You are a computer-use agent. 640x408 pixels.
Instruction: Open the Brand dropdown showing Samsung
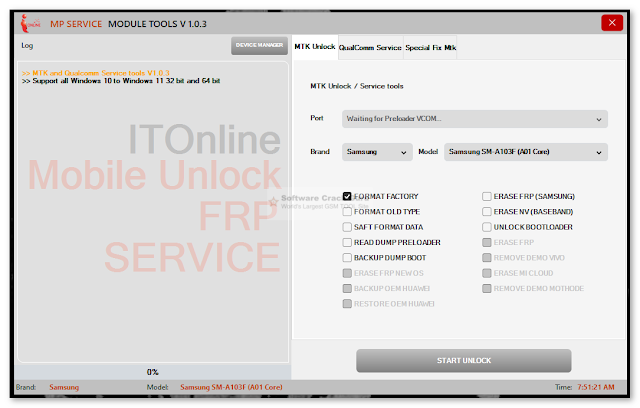point(377,152)
